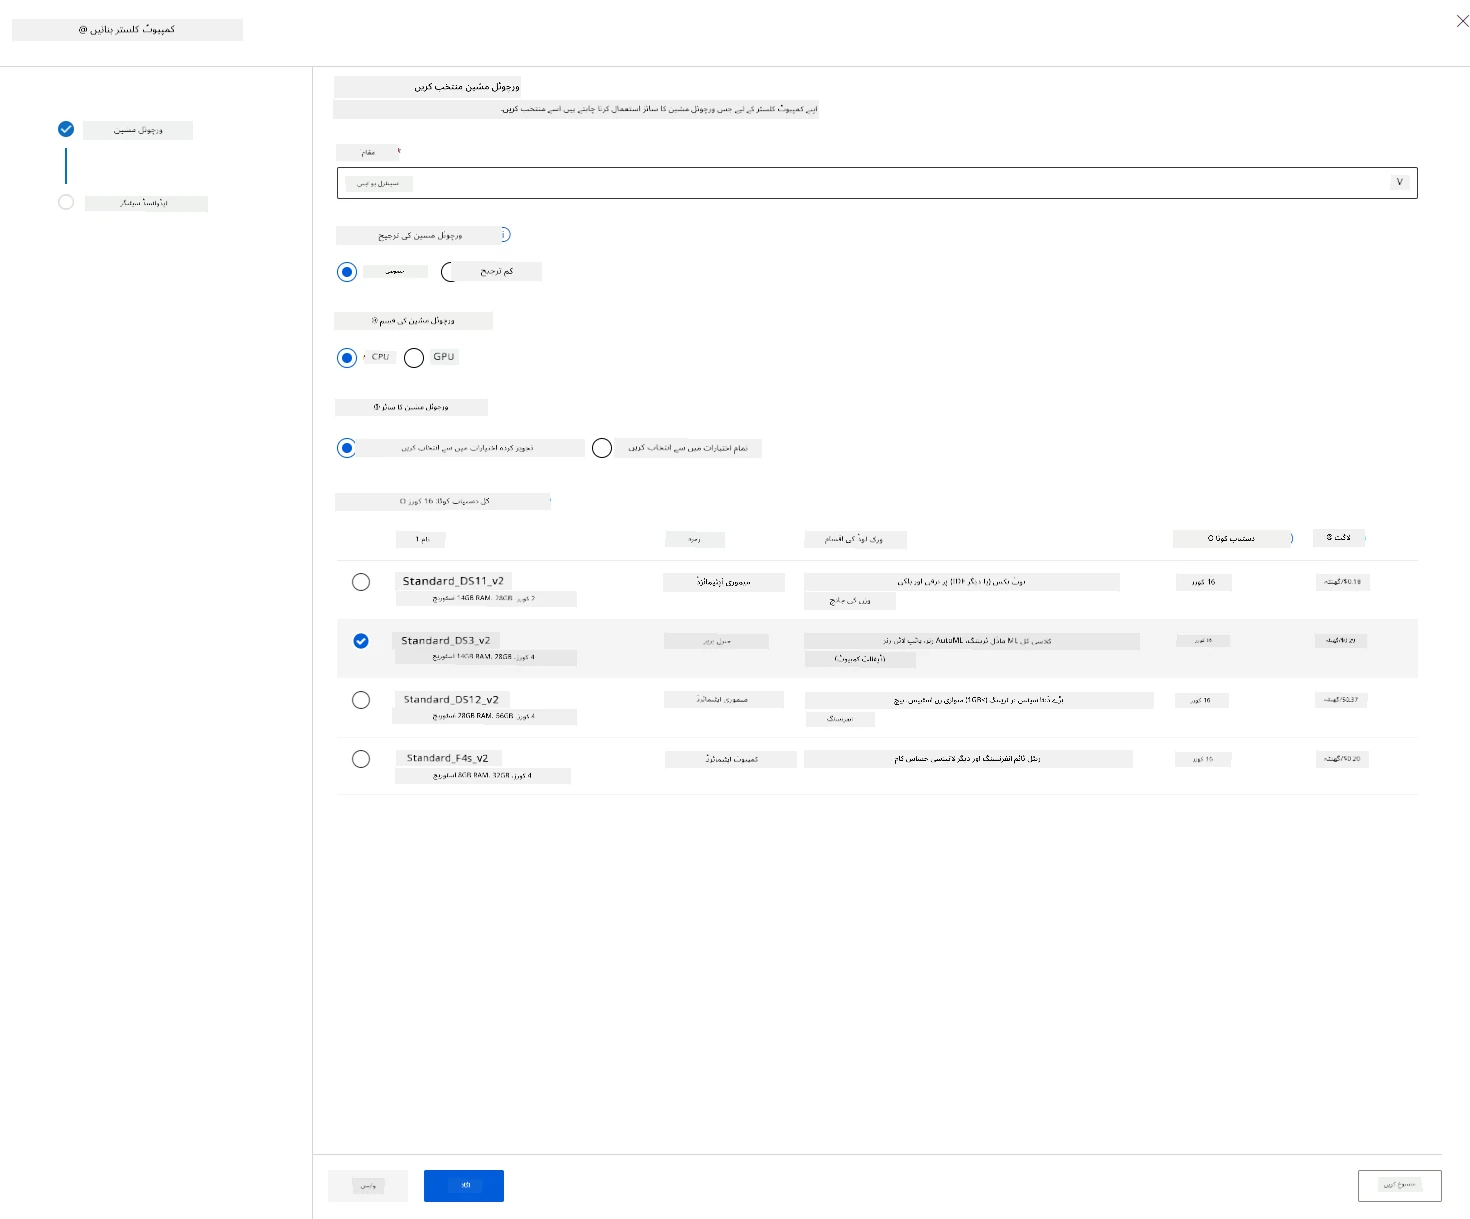Click the total available quota 16 cores text

coord(444,501)
